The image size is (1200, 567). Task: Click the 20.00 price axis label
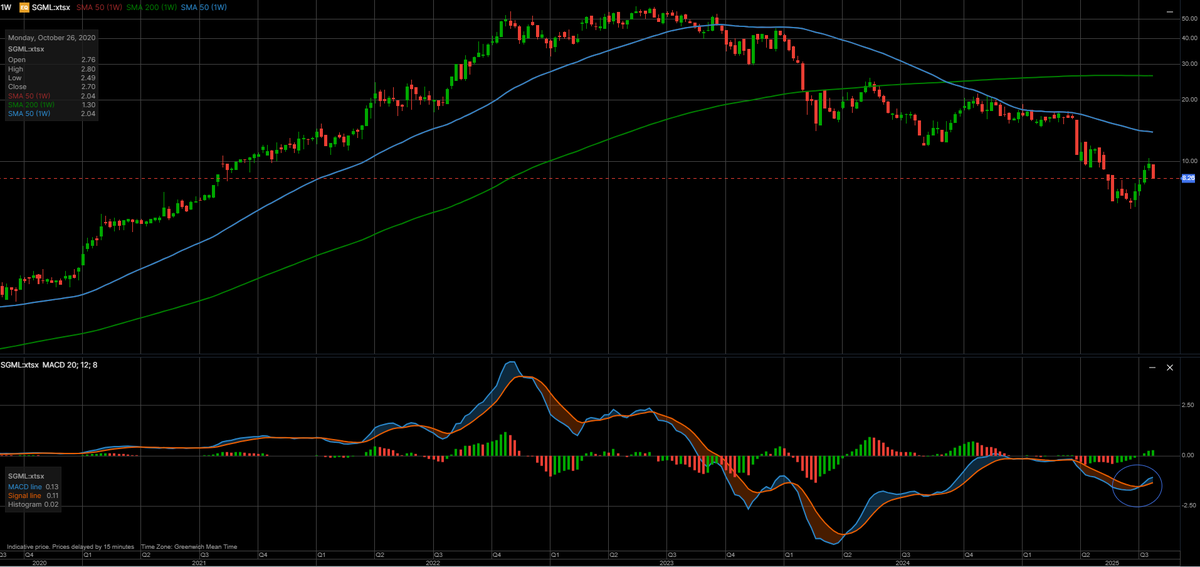pos(1190,100)
